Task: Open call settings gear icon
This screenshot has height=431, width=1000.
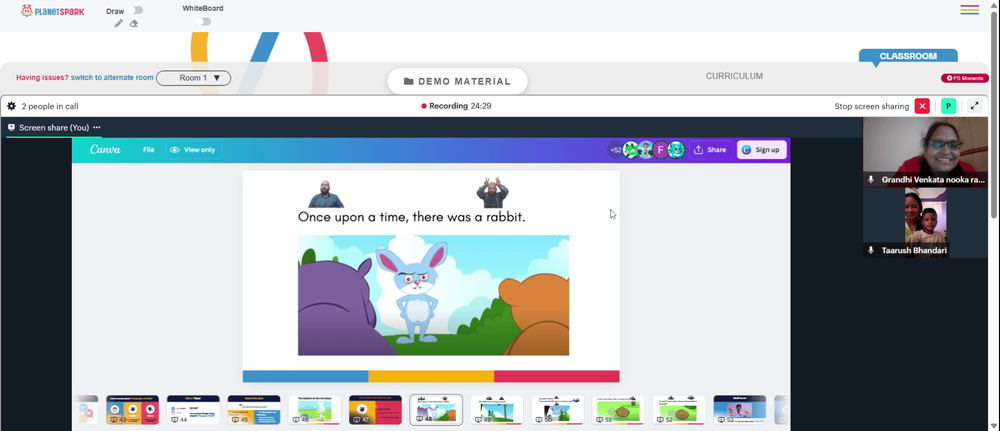Action: click(11, 106)
